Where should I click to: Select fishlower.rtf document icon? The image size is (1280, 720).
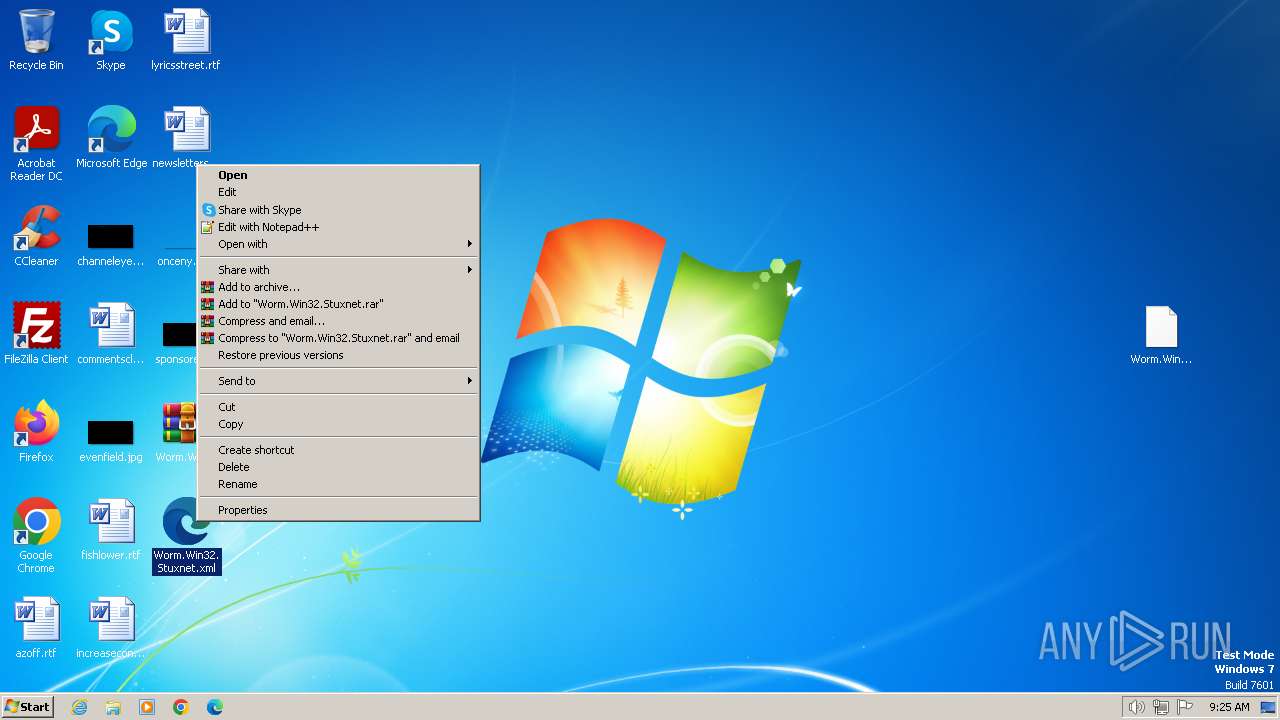pos(111,529)
